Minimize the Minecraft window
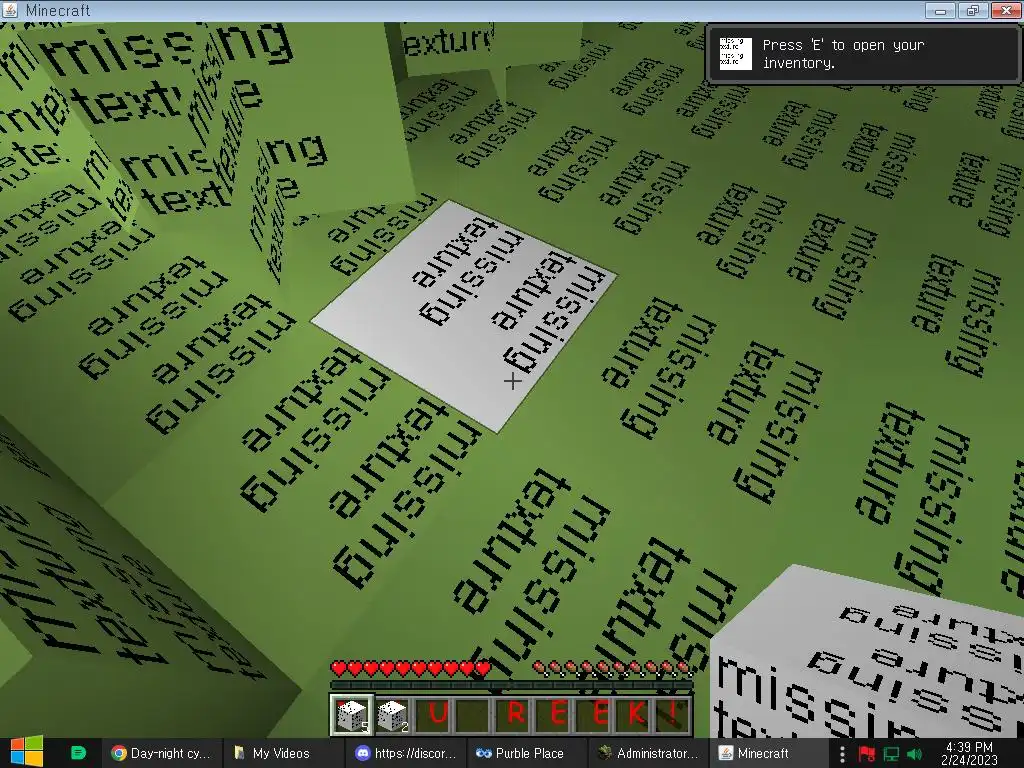 coord(941,10)
